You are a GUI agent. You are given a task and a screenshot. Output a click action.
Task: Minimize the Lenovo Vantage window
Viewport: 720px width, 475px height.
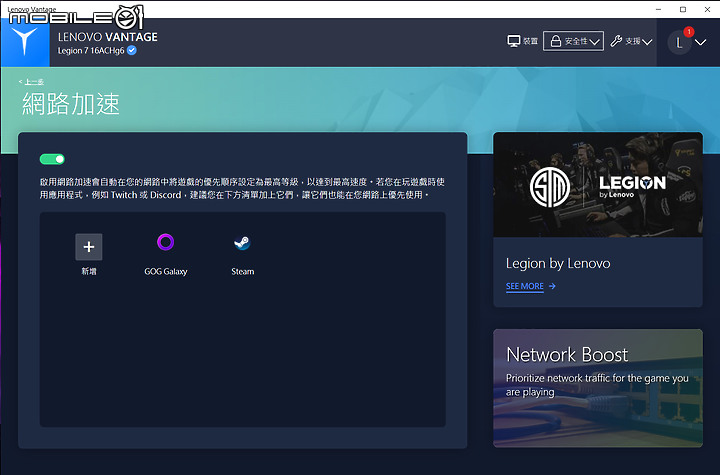click(658, 9)
